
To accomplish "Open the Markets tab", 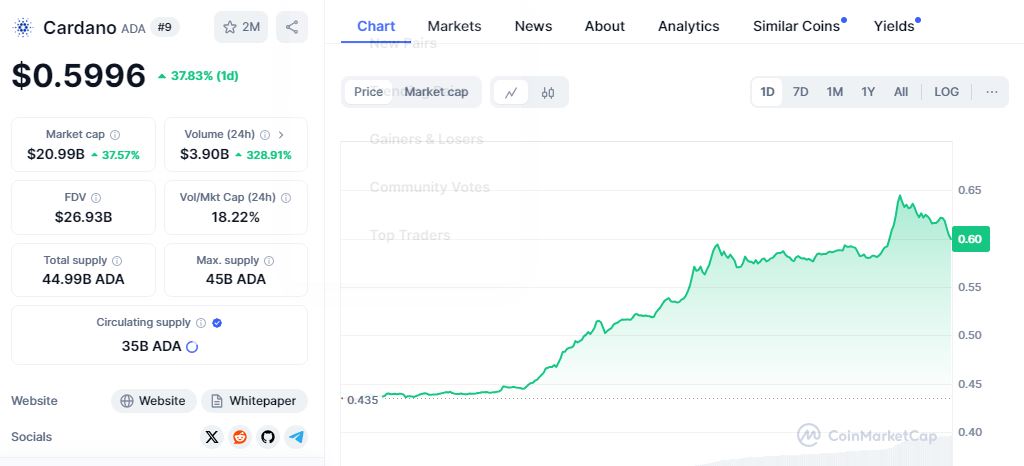I will (x=455, y=27).
